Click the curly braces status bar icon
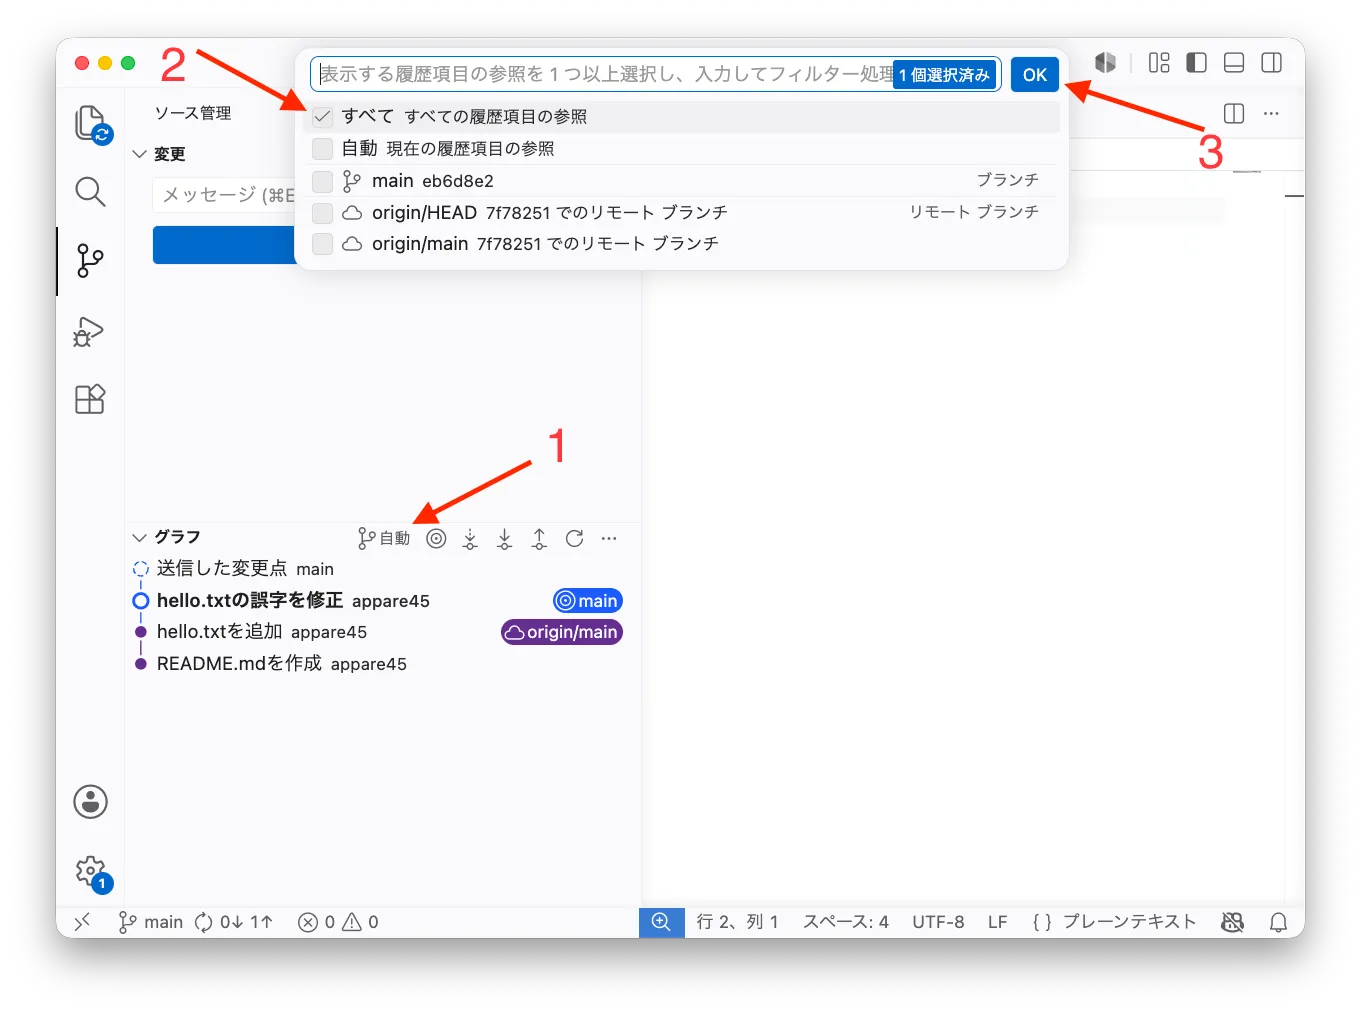Screen dimensions: 1361x1012 pyautogui.click(x=1042, y=922)
